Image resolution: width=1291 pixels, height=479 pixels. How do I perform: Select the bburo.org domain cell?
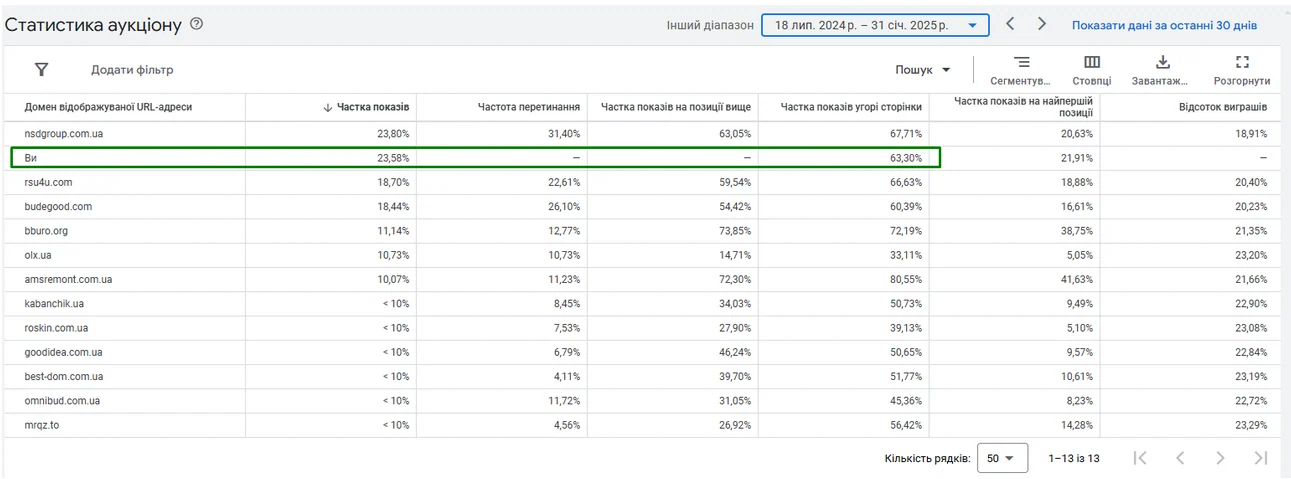tap(46, 230)
